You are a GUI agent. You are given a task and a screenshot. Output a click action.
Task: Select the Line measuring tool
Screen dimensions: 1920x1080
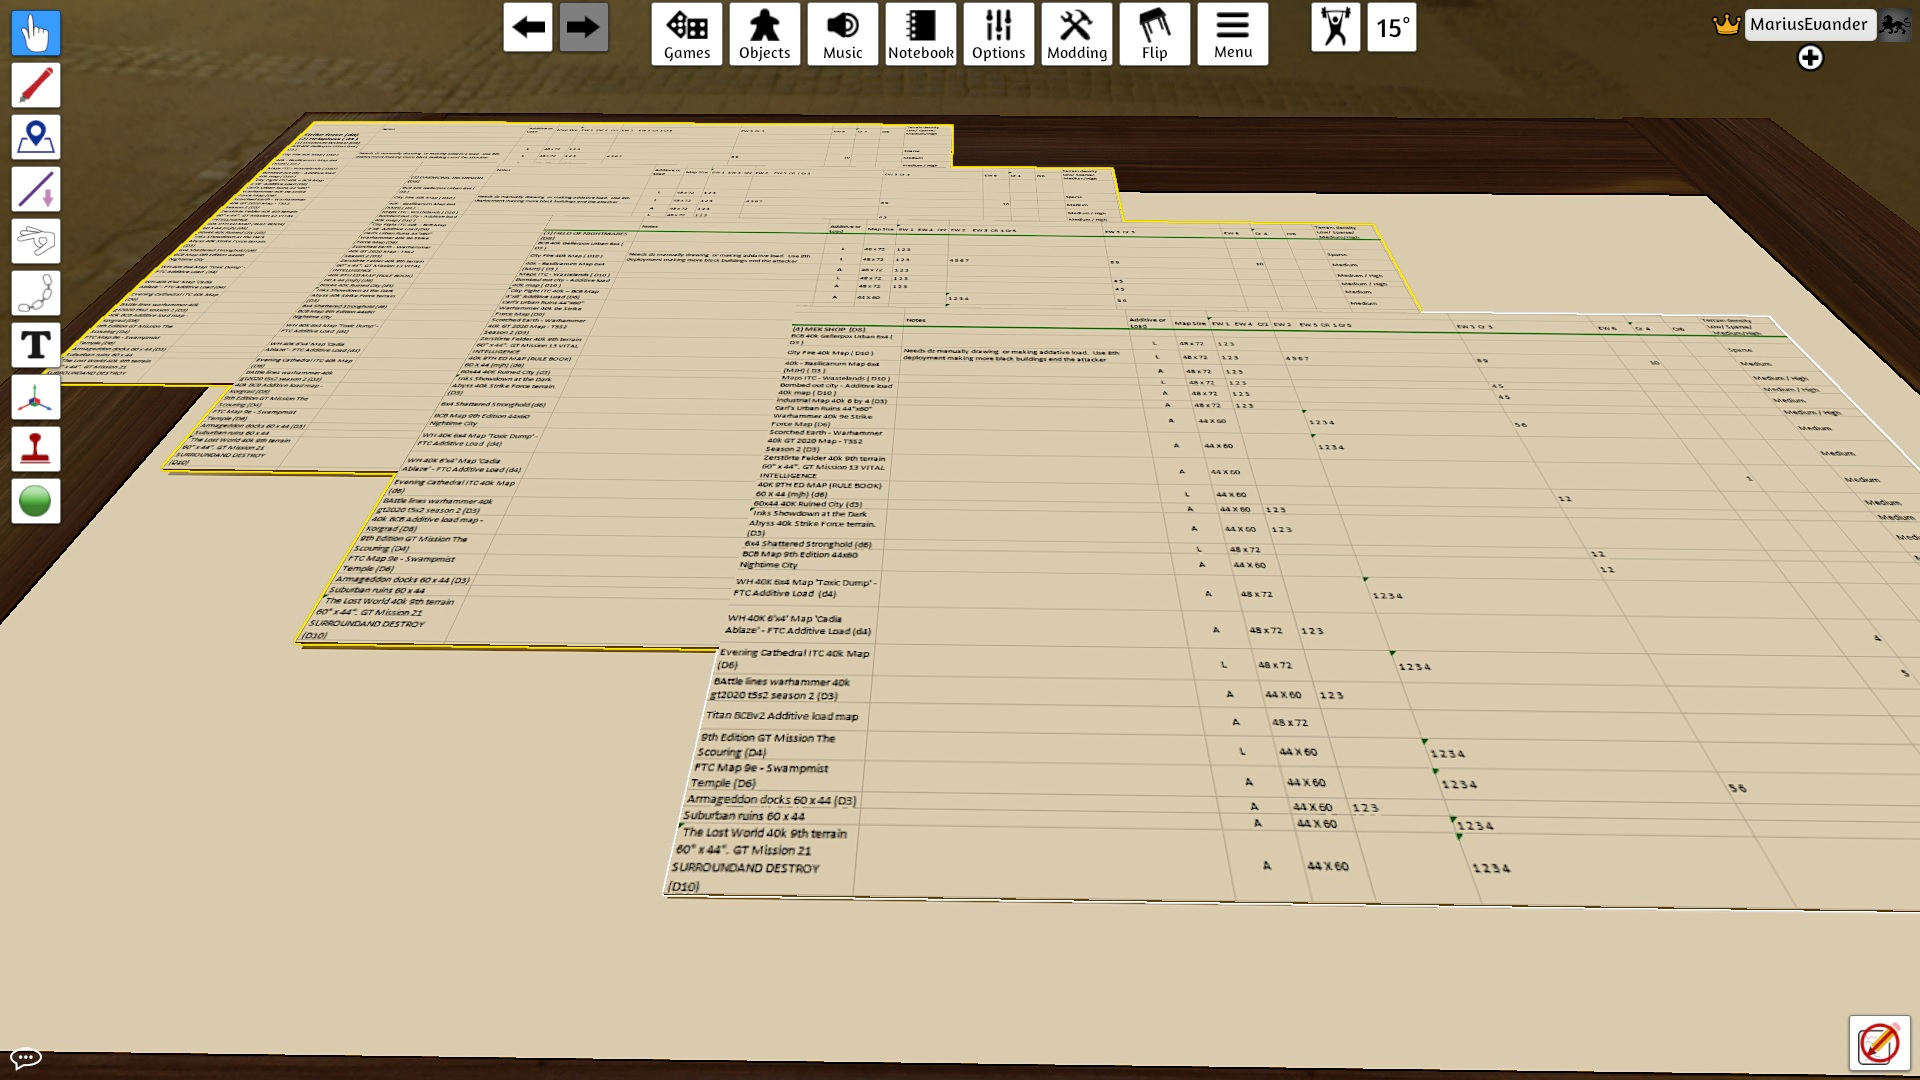pos(36,189)
